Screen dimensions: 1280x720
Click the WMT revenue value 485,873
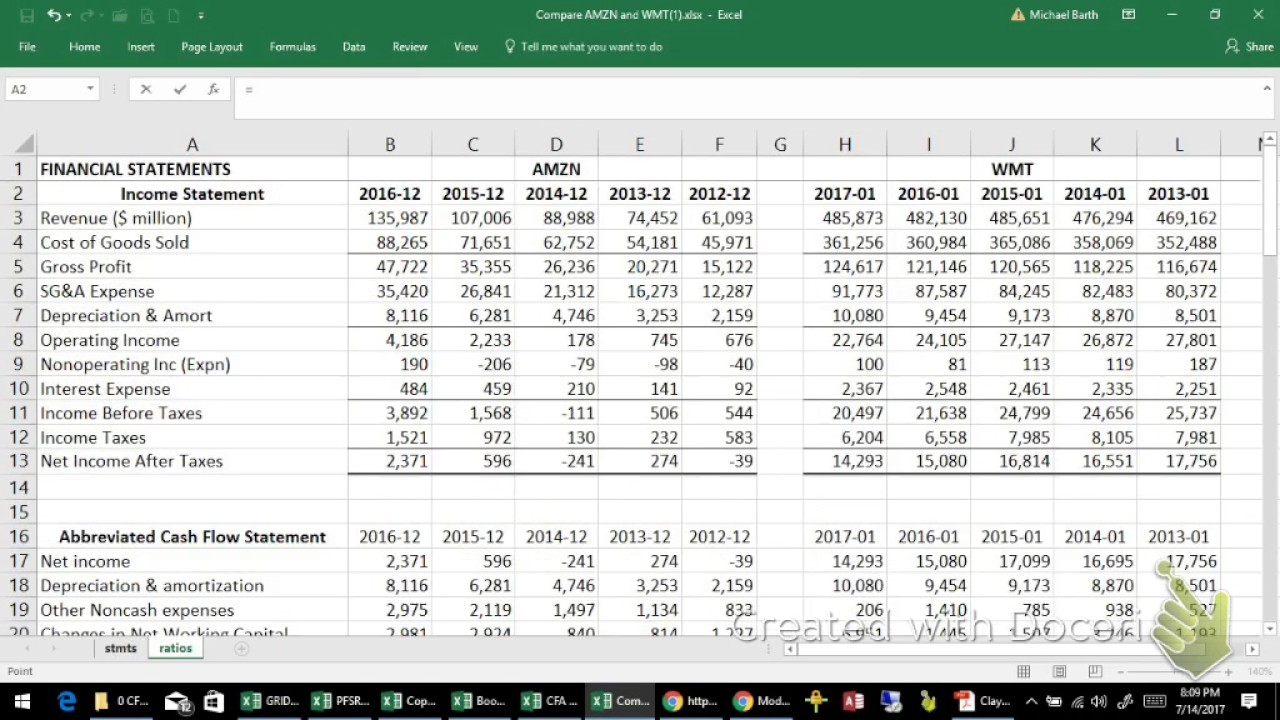click(x=845, y=218)
